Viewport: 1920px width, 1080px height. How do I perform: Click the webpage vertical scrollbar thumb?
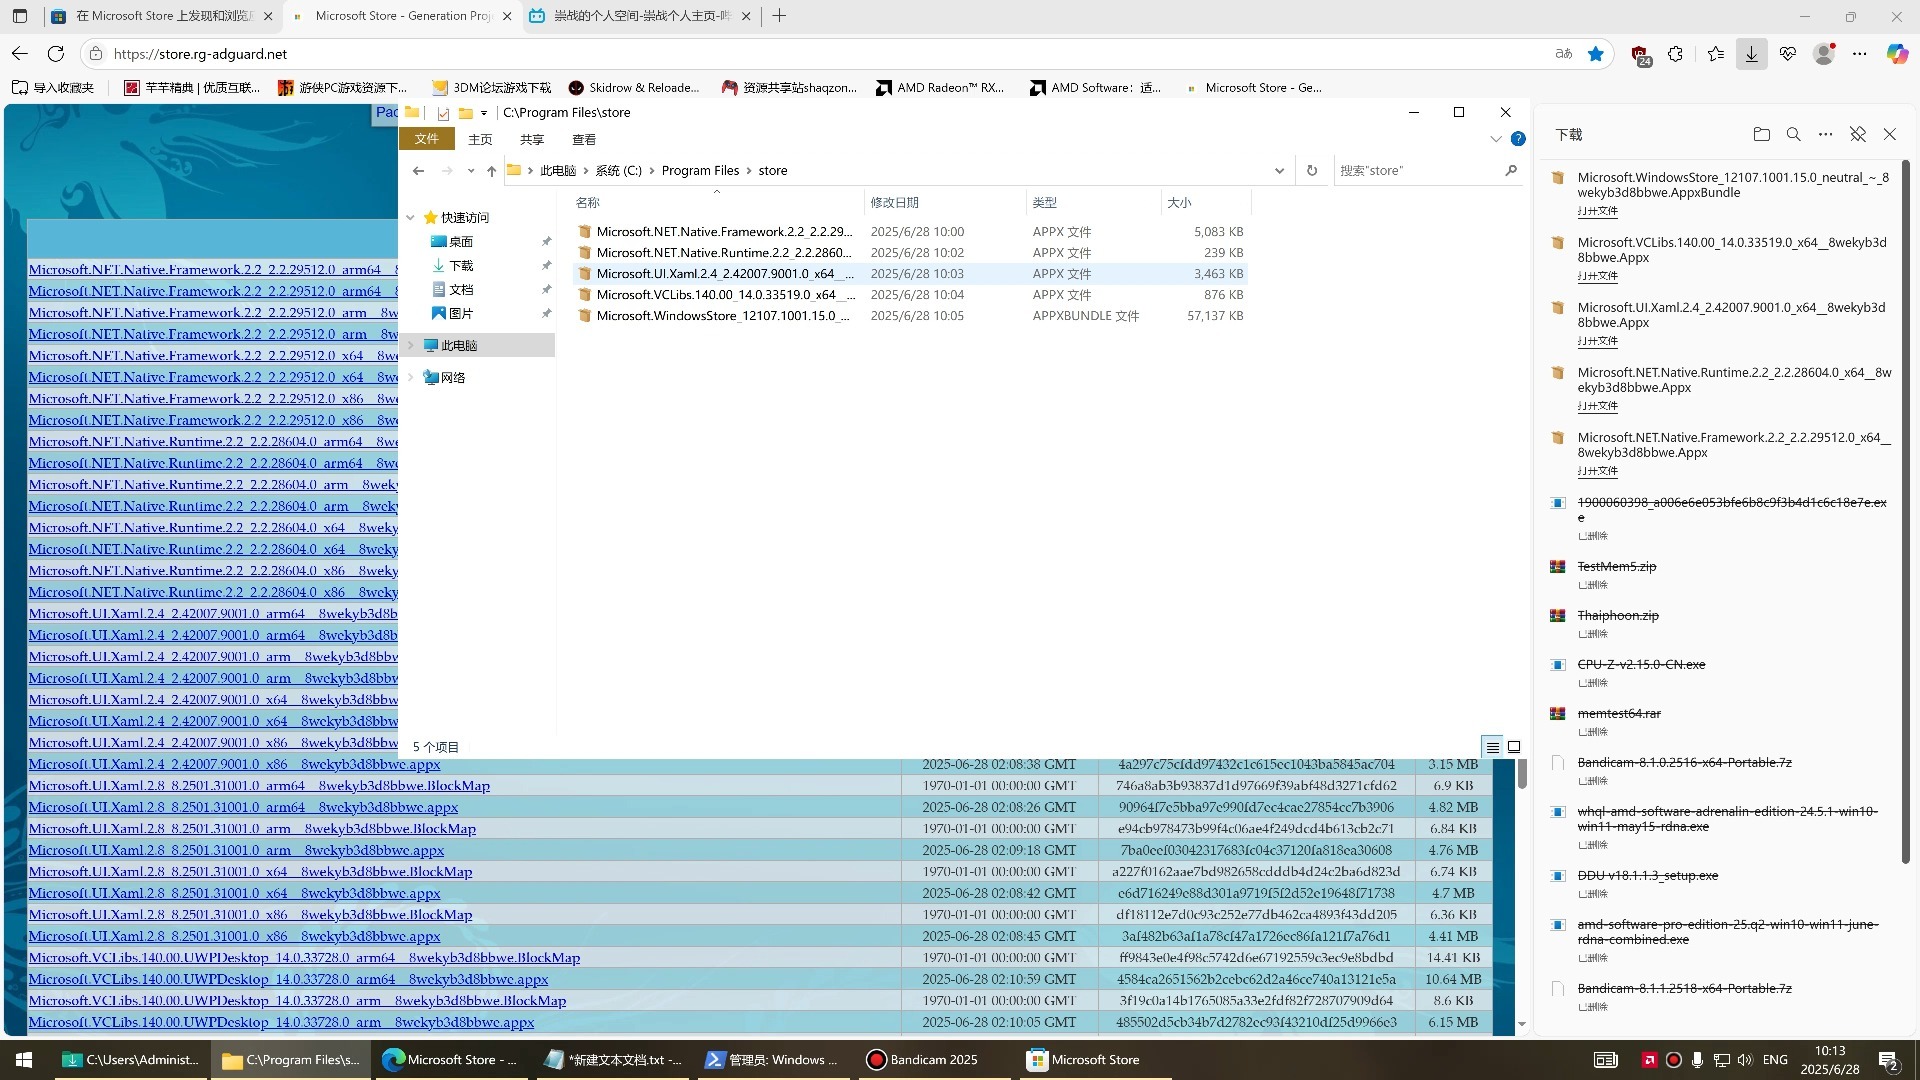tap(1522, 773)
